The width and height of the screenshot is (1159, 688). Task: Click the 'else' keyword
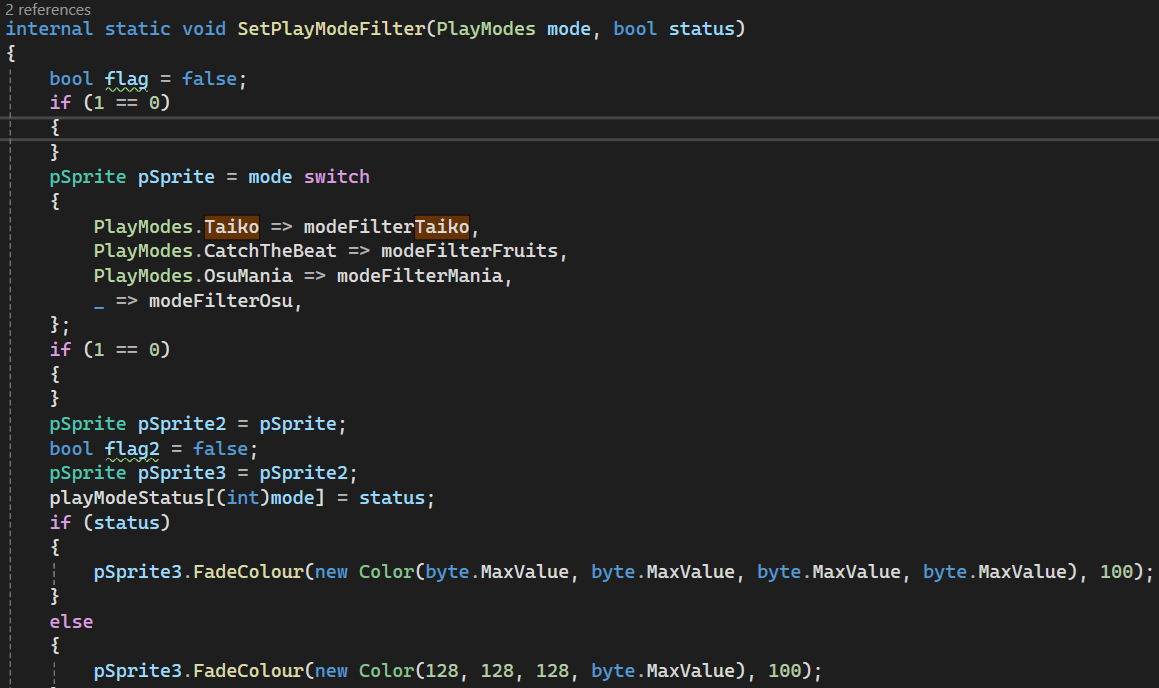[x=71, y=621]
